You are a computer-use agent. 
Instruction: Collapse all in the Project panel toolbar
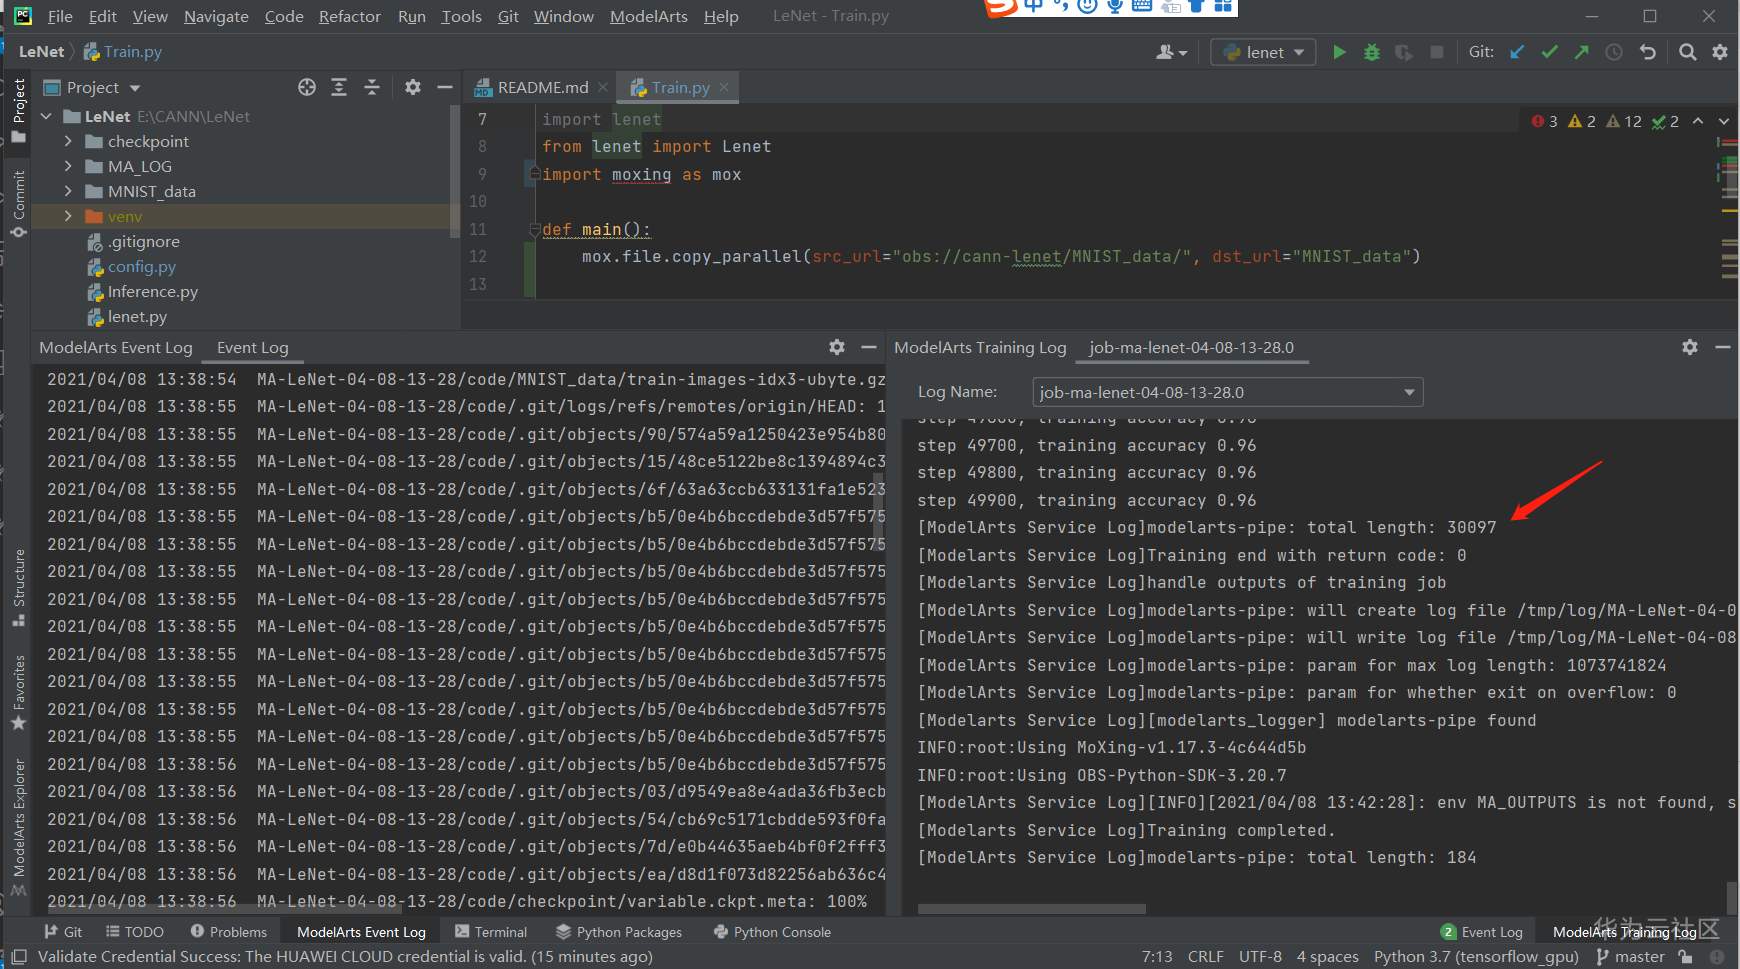[x=371, y=88]
